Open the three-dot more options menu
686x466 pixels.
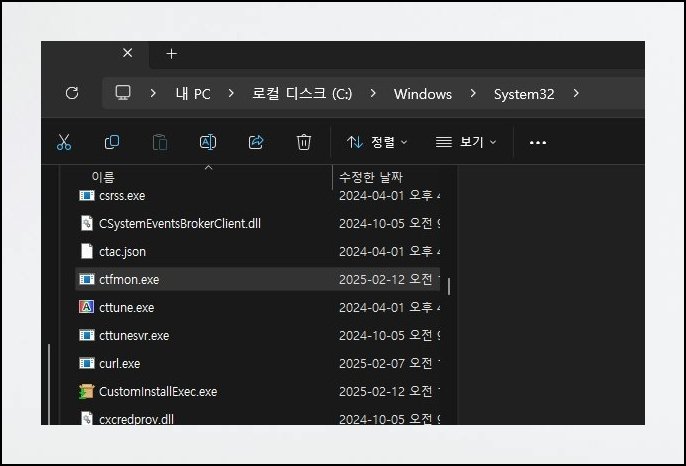(538, 143)
